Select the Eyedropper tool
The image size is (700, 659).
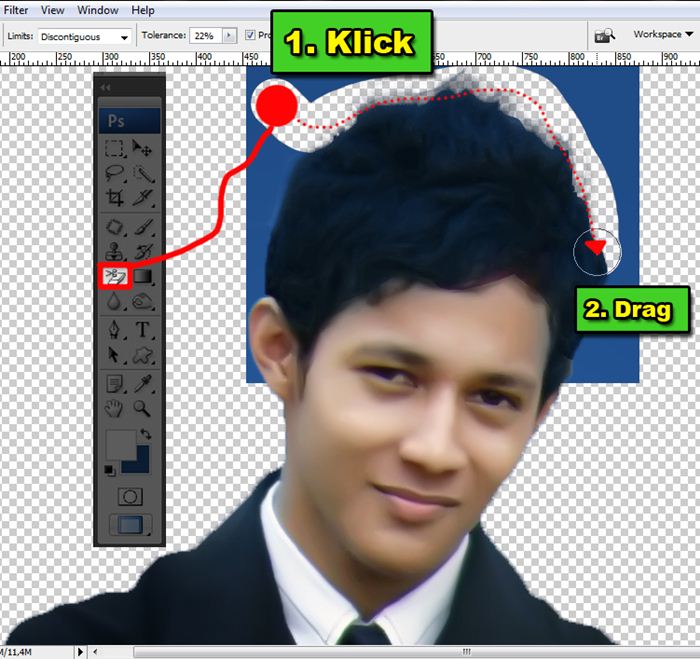point(142,384)
